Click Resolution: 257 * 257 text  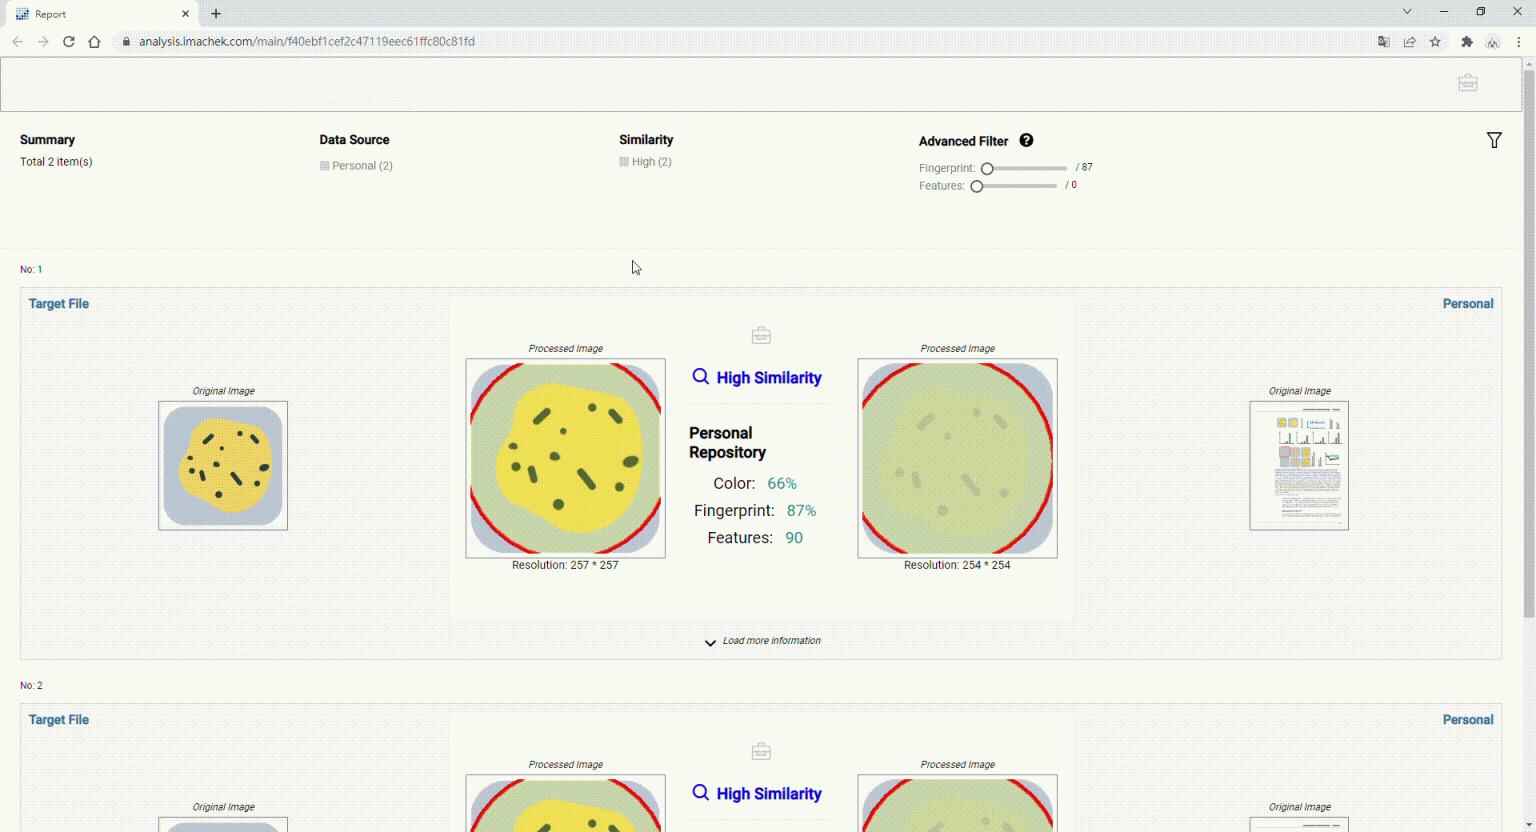click(565, 565)
